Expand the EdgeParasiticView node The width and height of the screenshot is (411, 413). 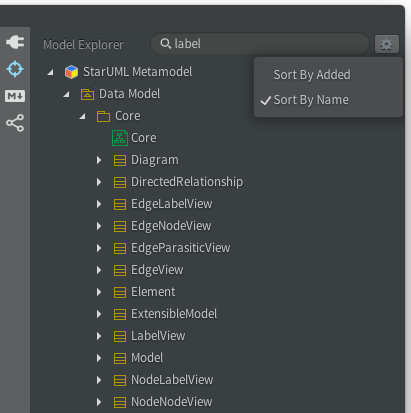click(99, 248)
